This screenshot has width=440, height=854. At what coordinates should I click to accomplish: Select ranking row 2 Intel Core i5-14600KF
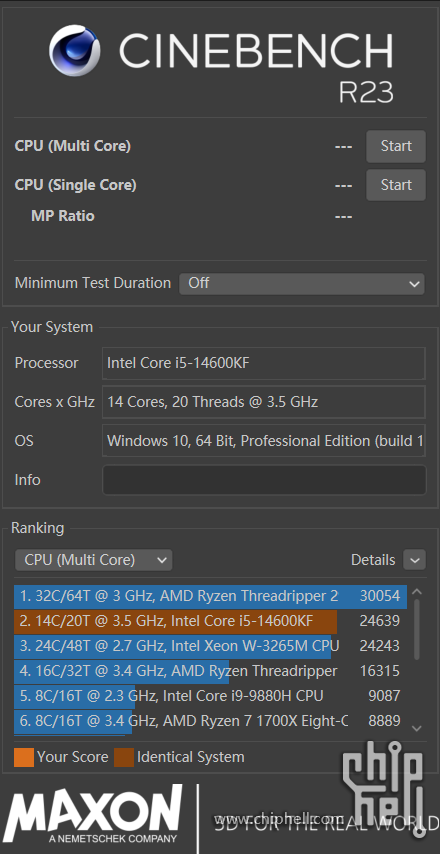210,621
